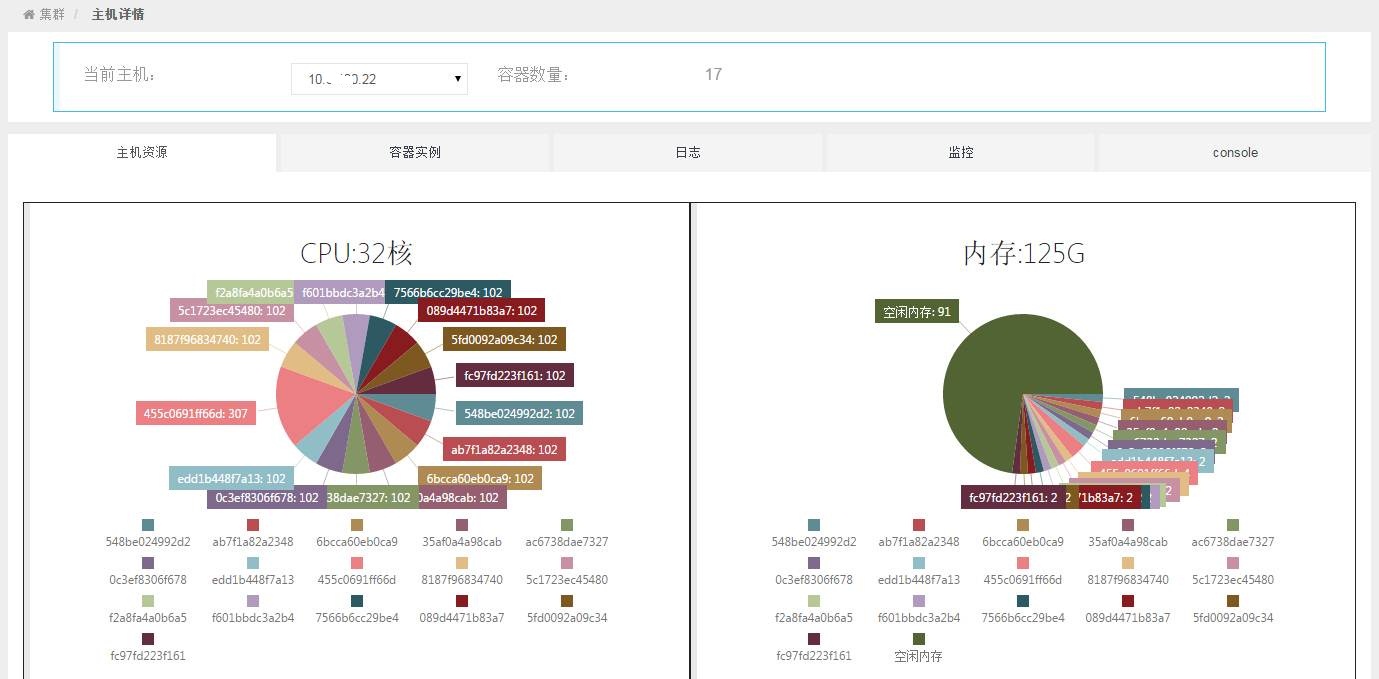Click CPU pie label 5c1723ec45480: 102
Image resolution: width=1379 pixels, height=679 pixels.
click(232, 310)
